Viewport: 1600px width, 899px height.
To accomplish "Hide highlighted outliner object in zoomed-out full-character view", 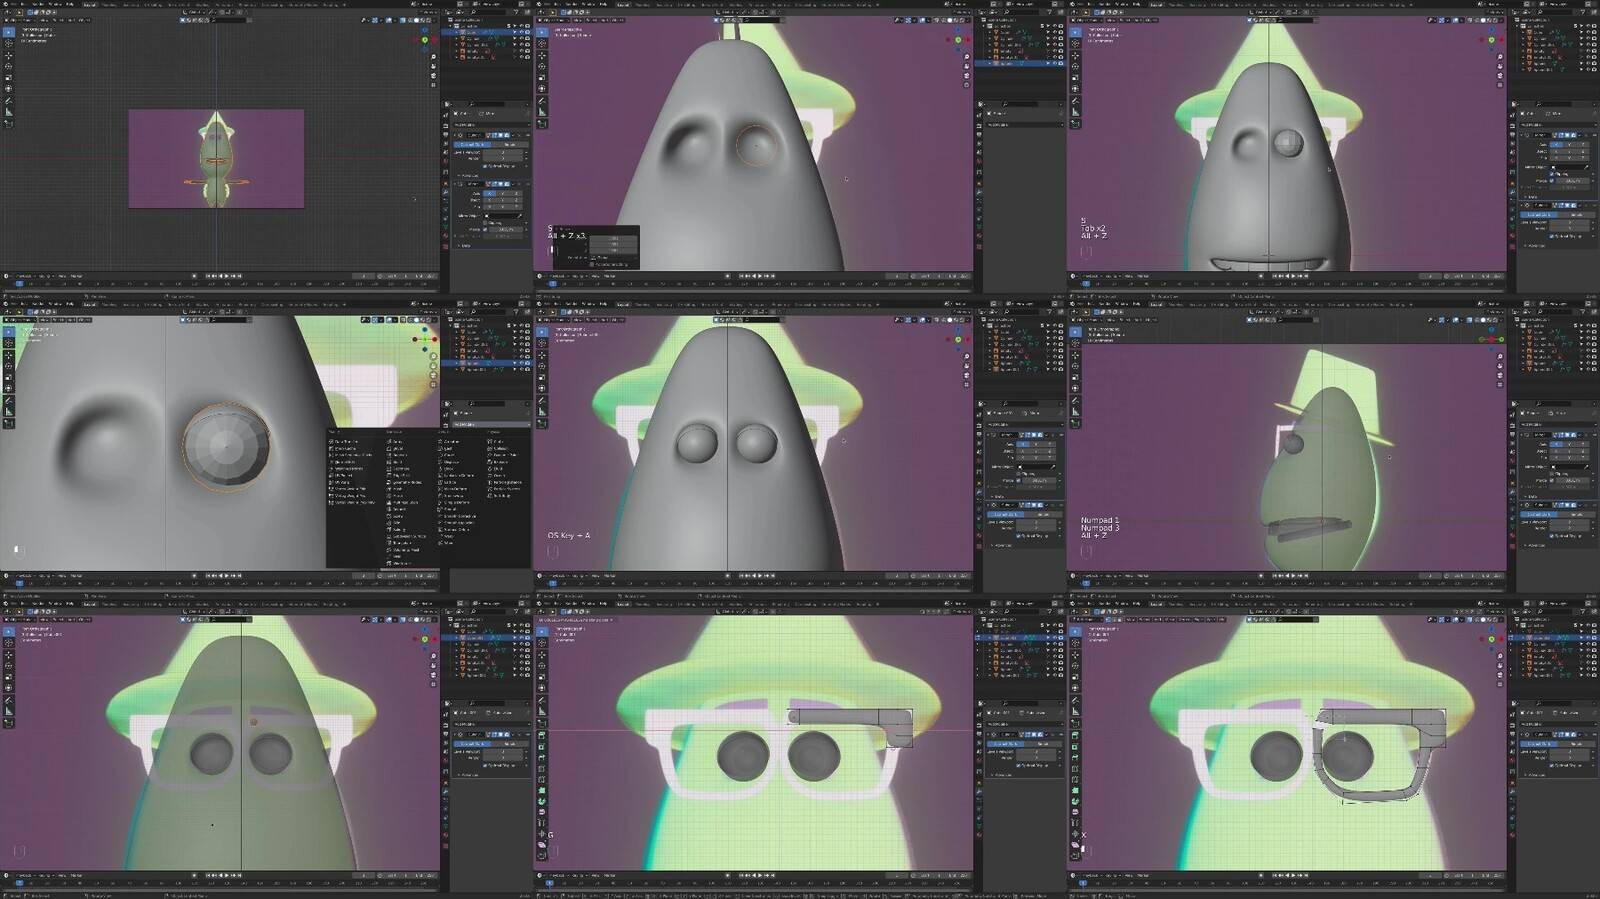I will (x=522, y=32).
